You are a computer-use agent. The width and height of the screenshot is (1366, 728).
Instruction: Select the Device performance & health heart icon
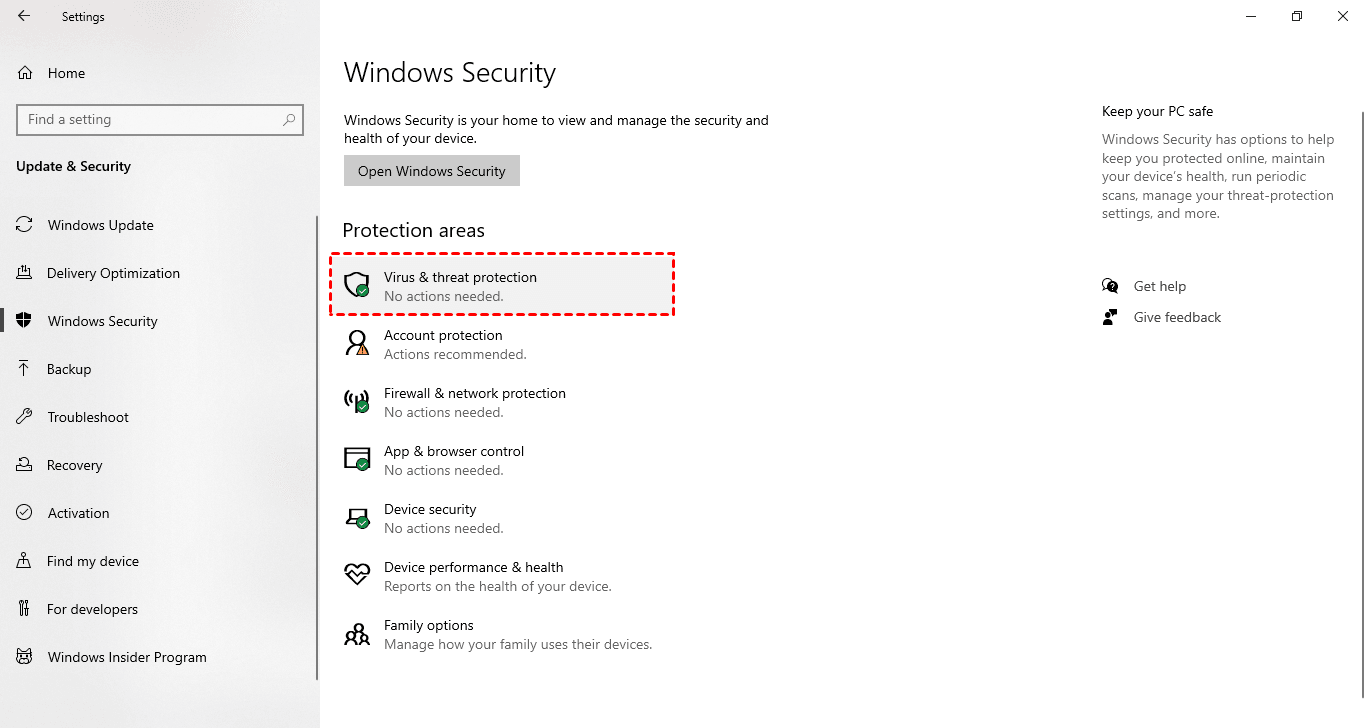357,575
